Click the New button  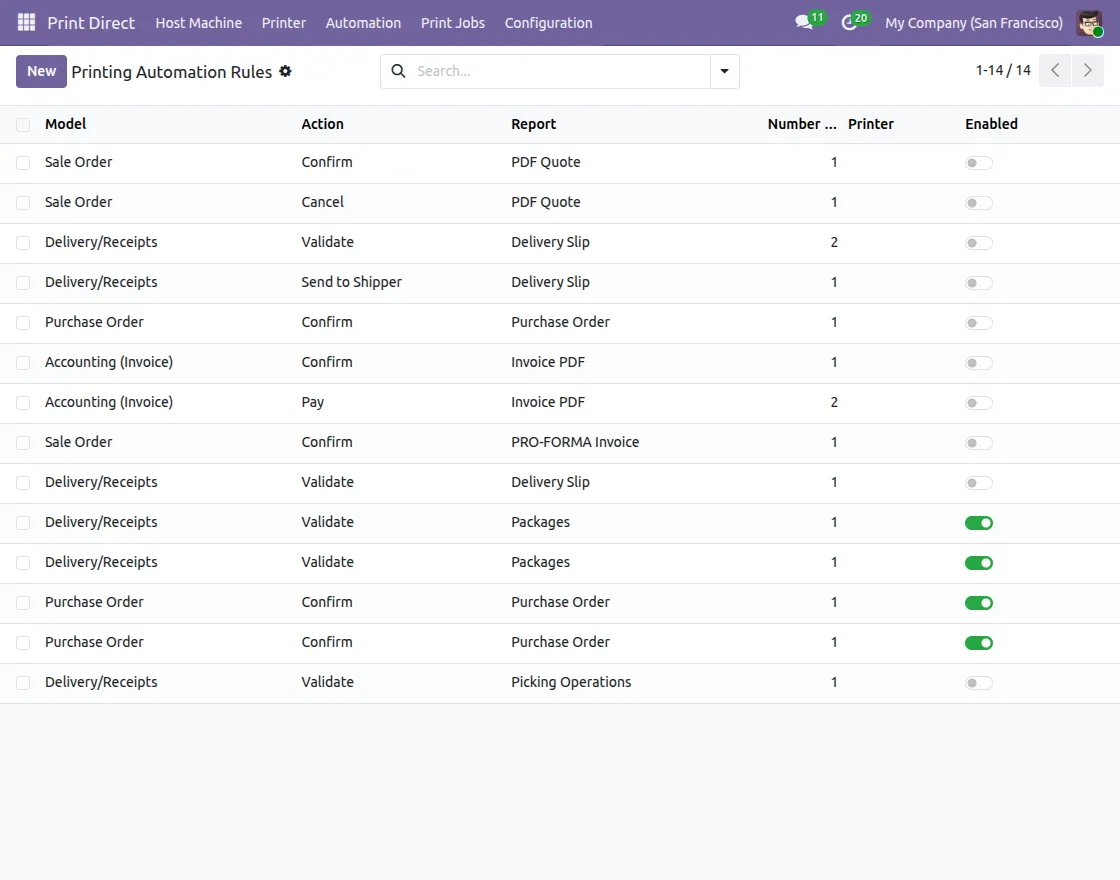click(x=41, y=71)
